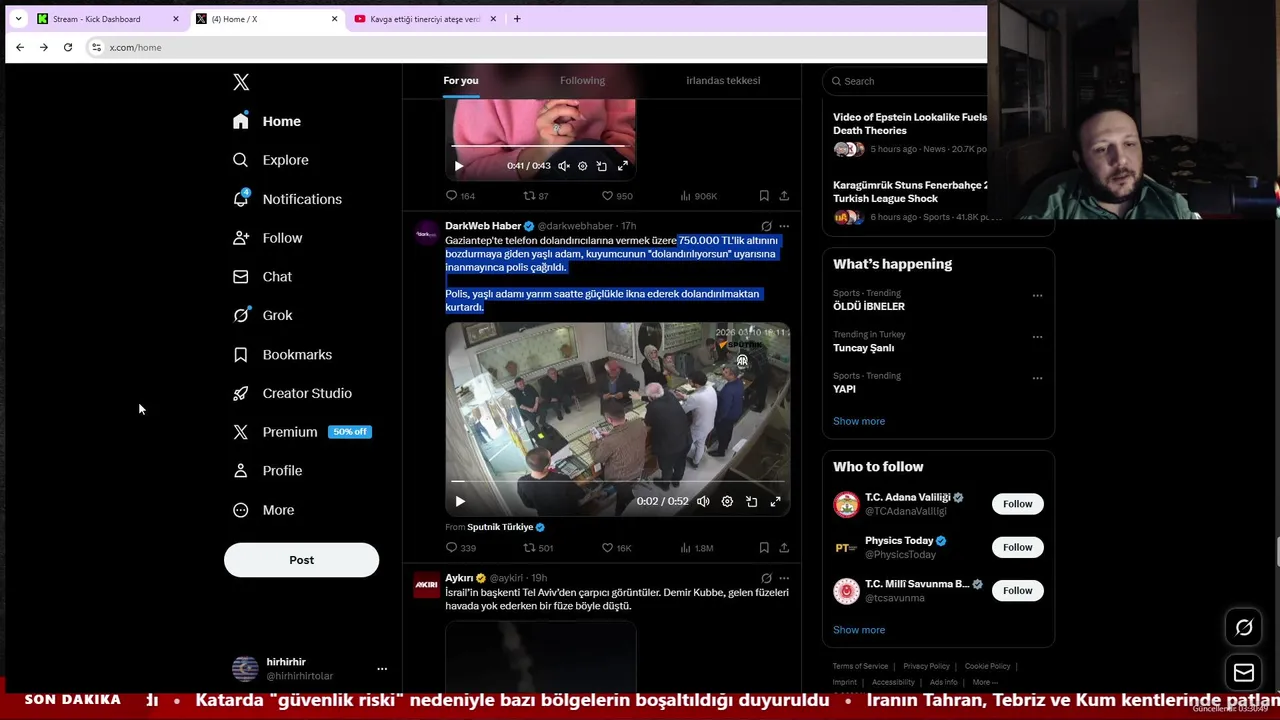The height and width of the screenshot is (720, 1280).
Task: Switch to the For you tab
Action: click(x=461, y=80)
